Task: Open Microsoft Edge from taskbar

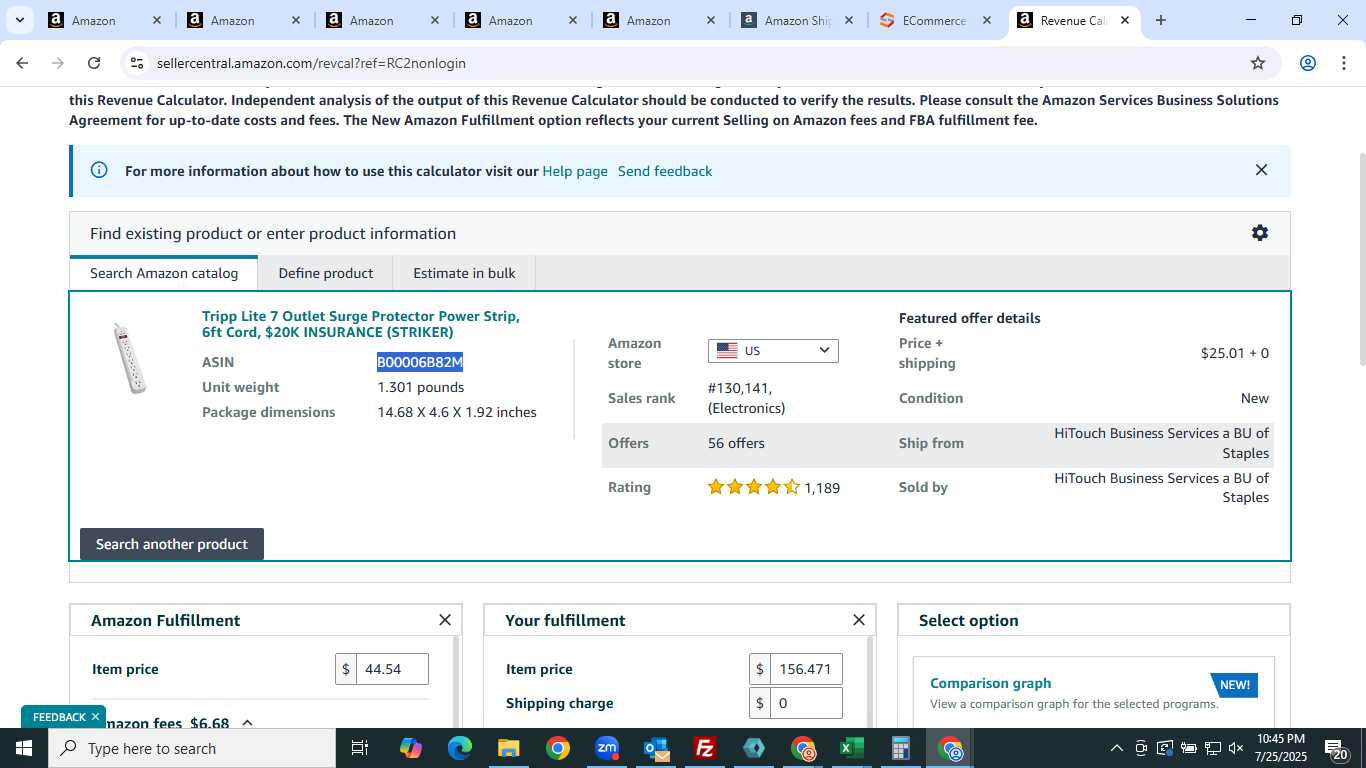Action: point(459,748)
